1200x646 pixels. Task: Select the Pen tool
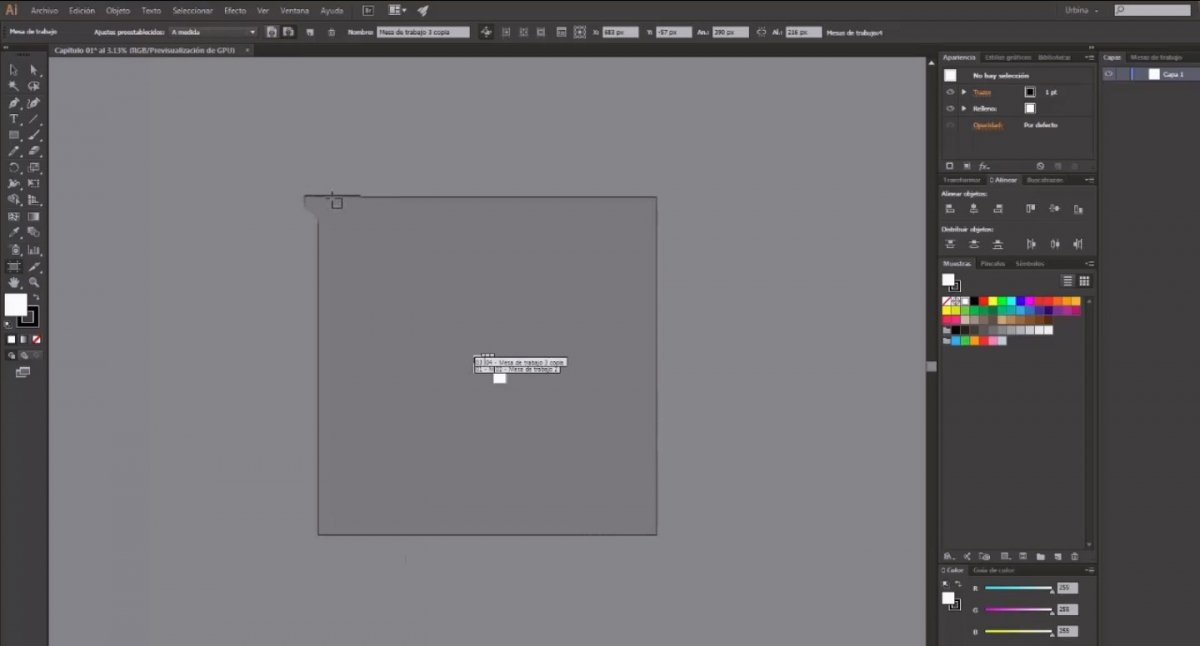(14, 103)
